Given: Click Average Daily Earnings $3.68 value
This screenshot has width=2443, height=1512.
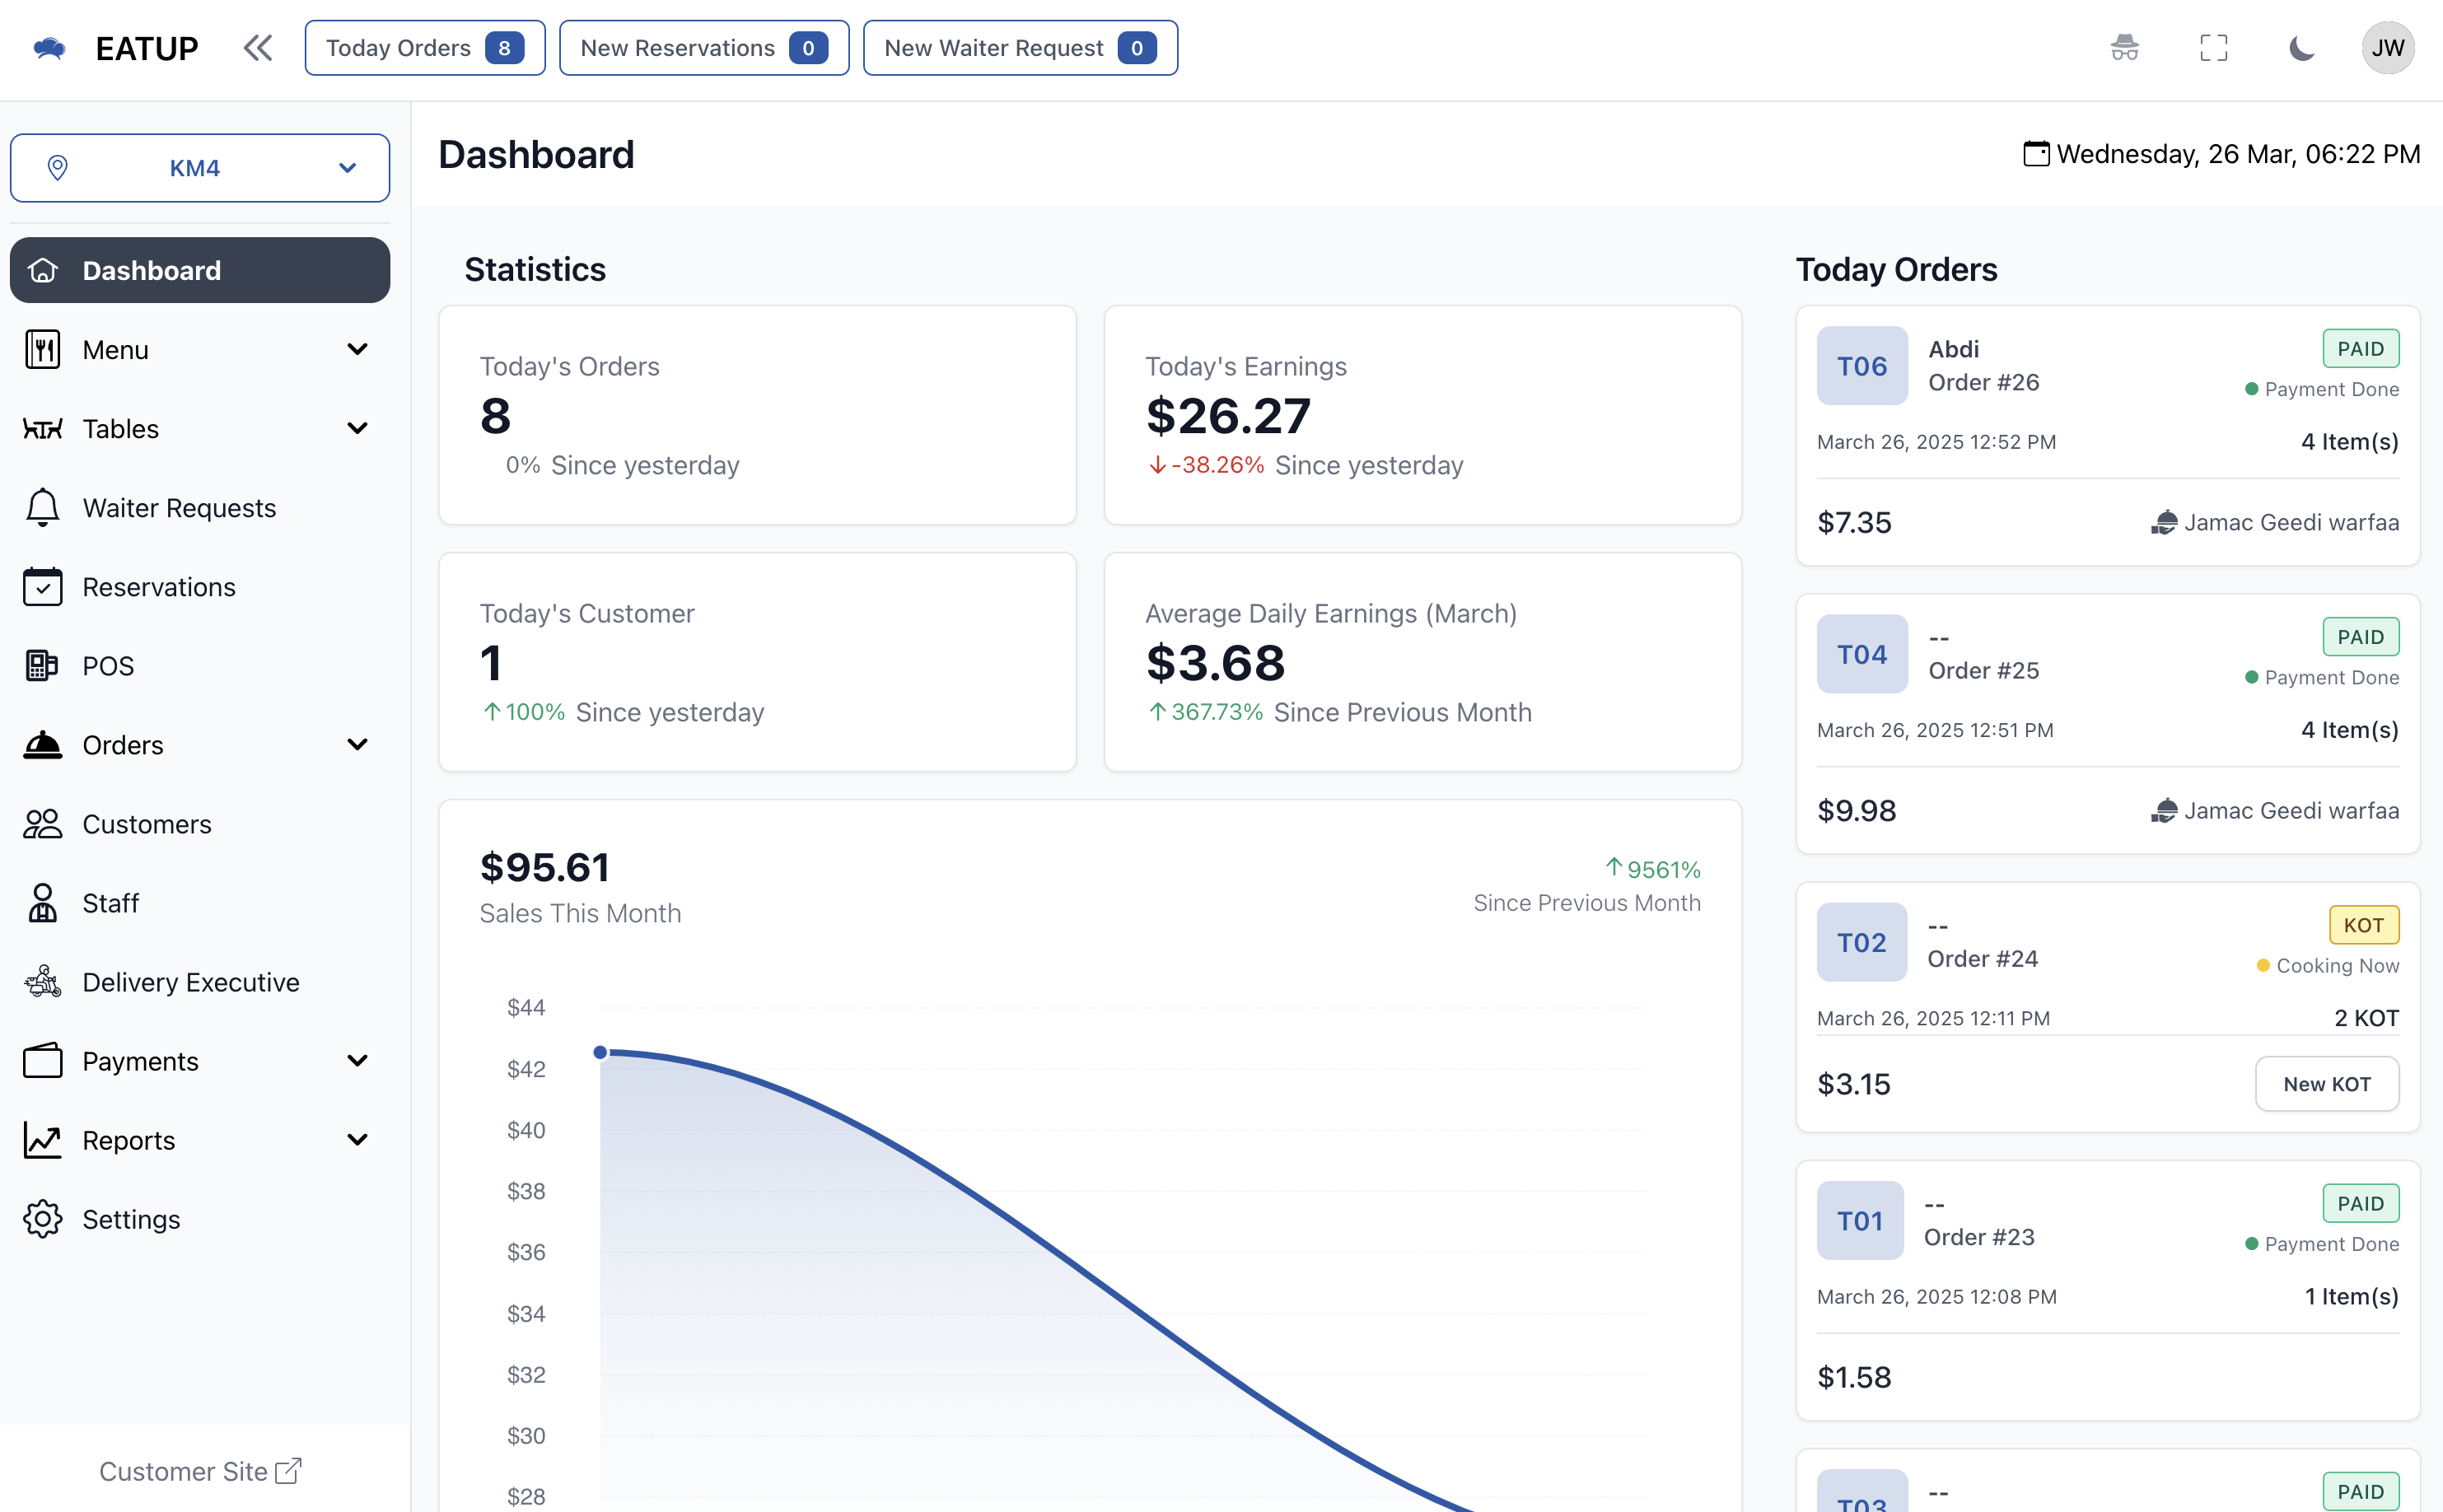Looking at the screenshot, I should [1215, 663].
